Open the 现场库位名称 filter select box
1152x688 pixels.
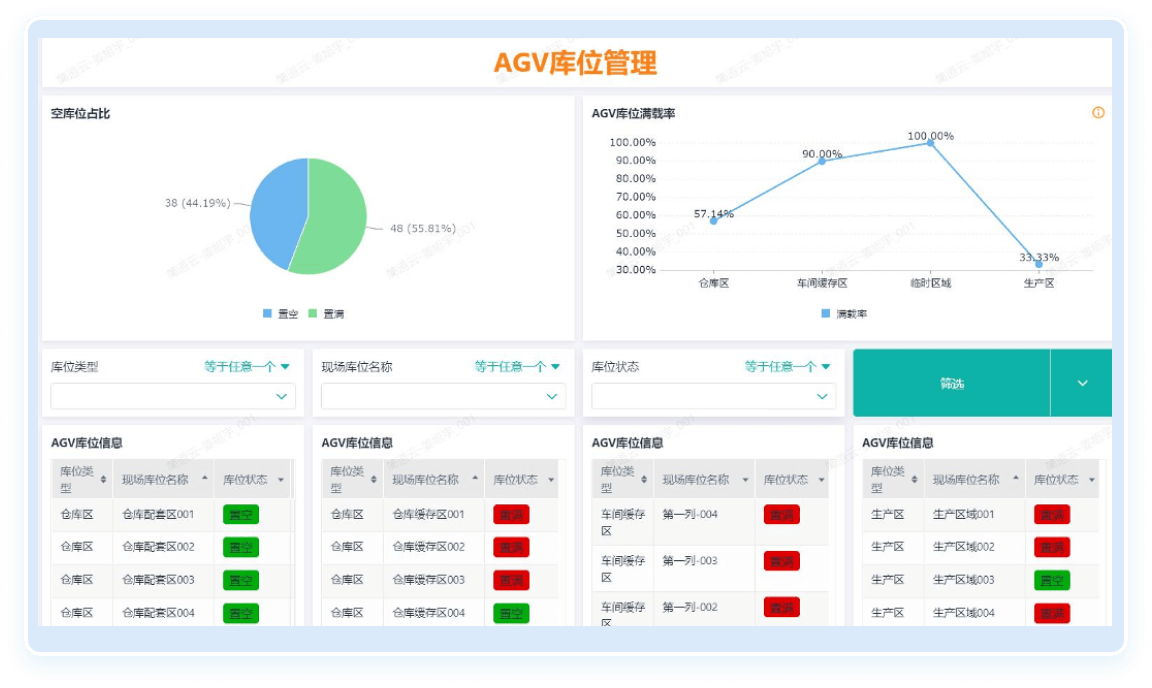(443, 397)
